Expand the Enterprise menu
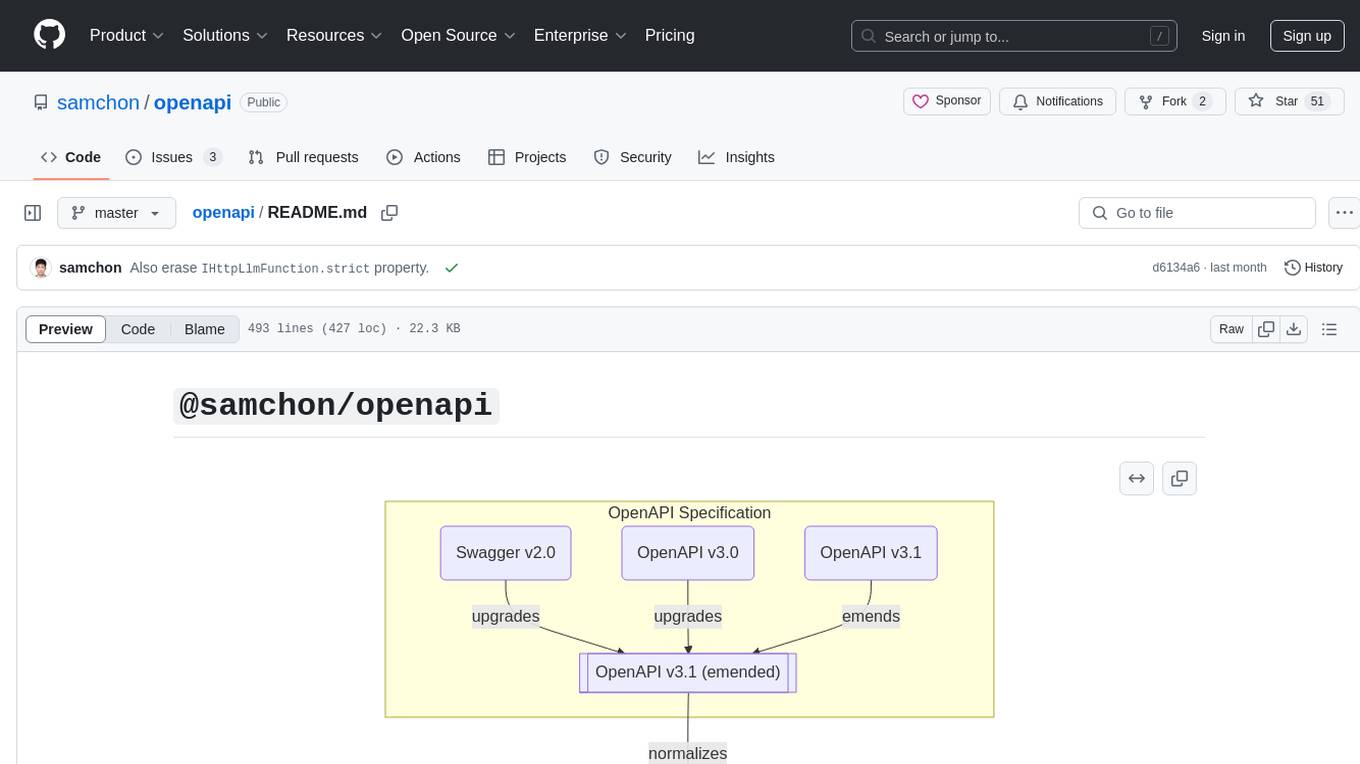Screen dimensions: 1360x764 coord(580,35)
